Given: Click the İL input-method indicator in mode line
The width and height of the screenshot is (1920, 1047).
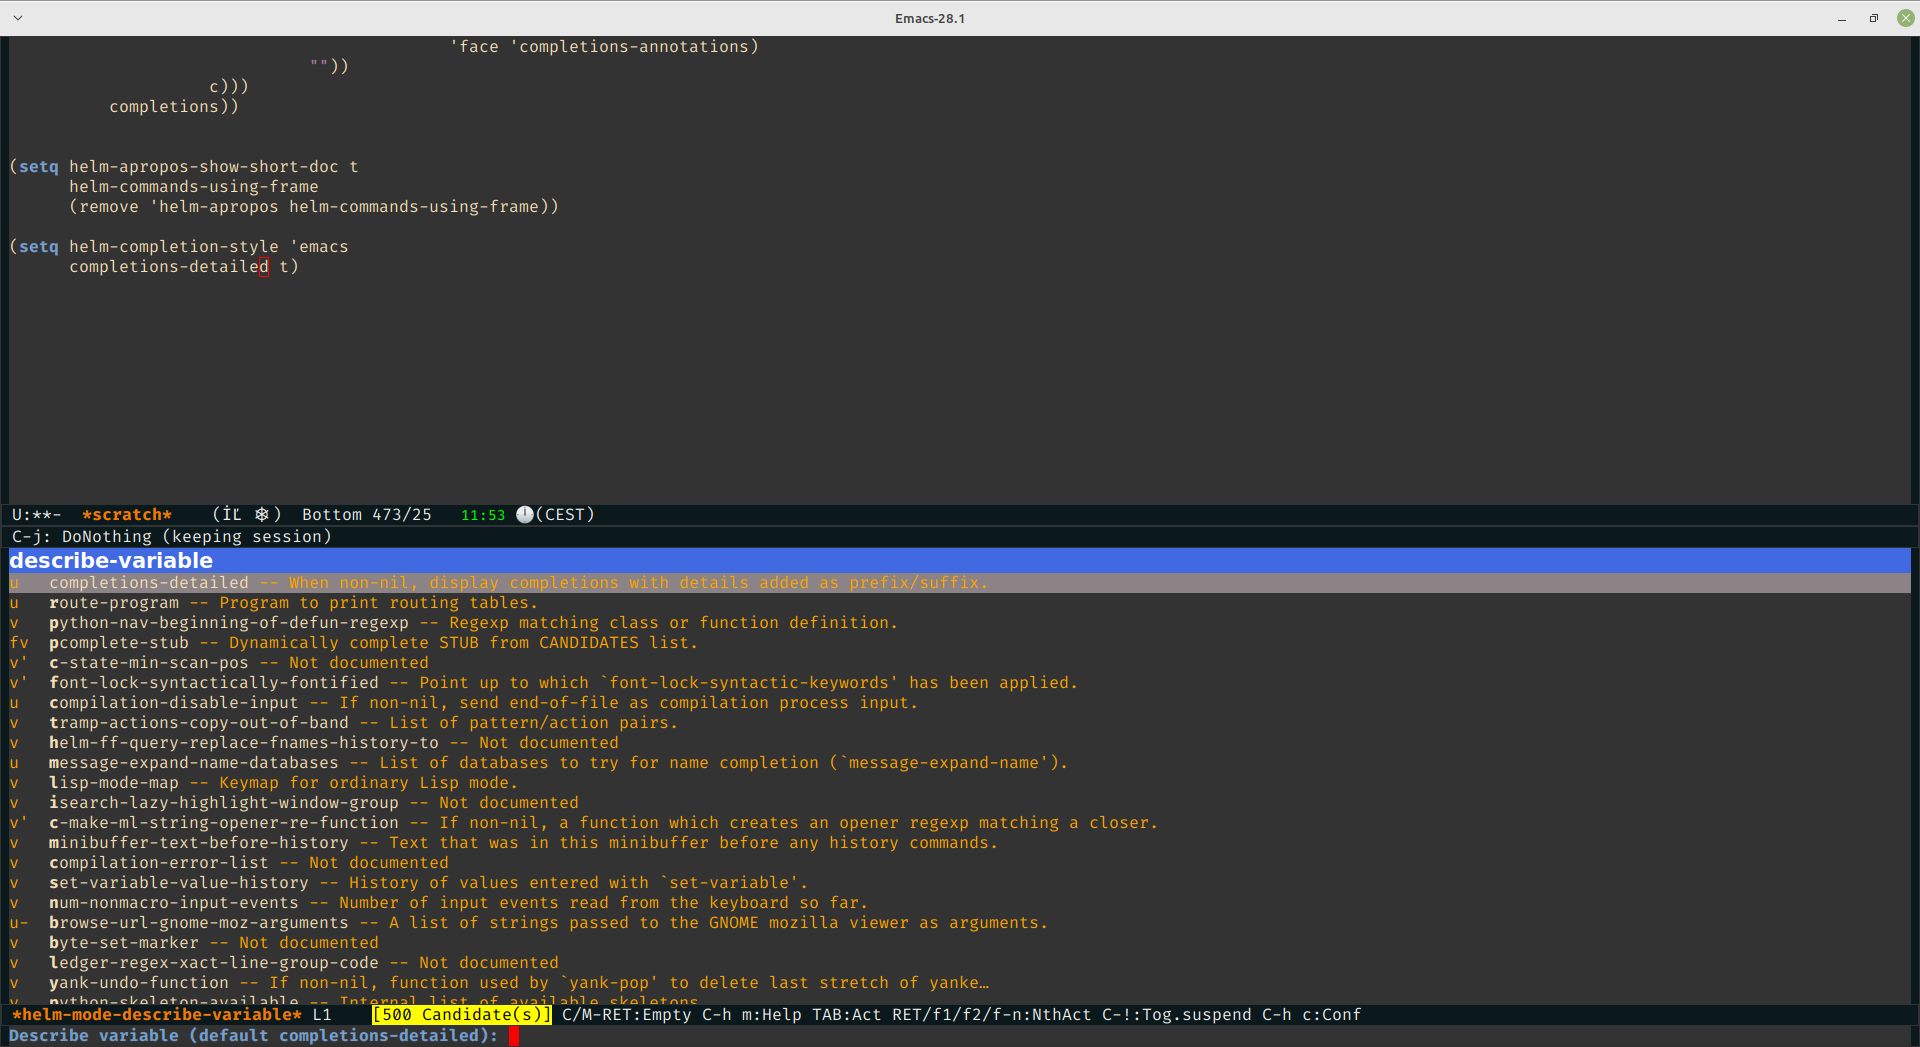Looking at the screenshot, I should pyautogui.click(x=228, y=514).
